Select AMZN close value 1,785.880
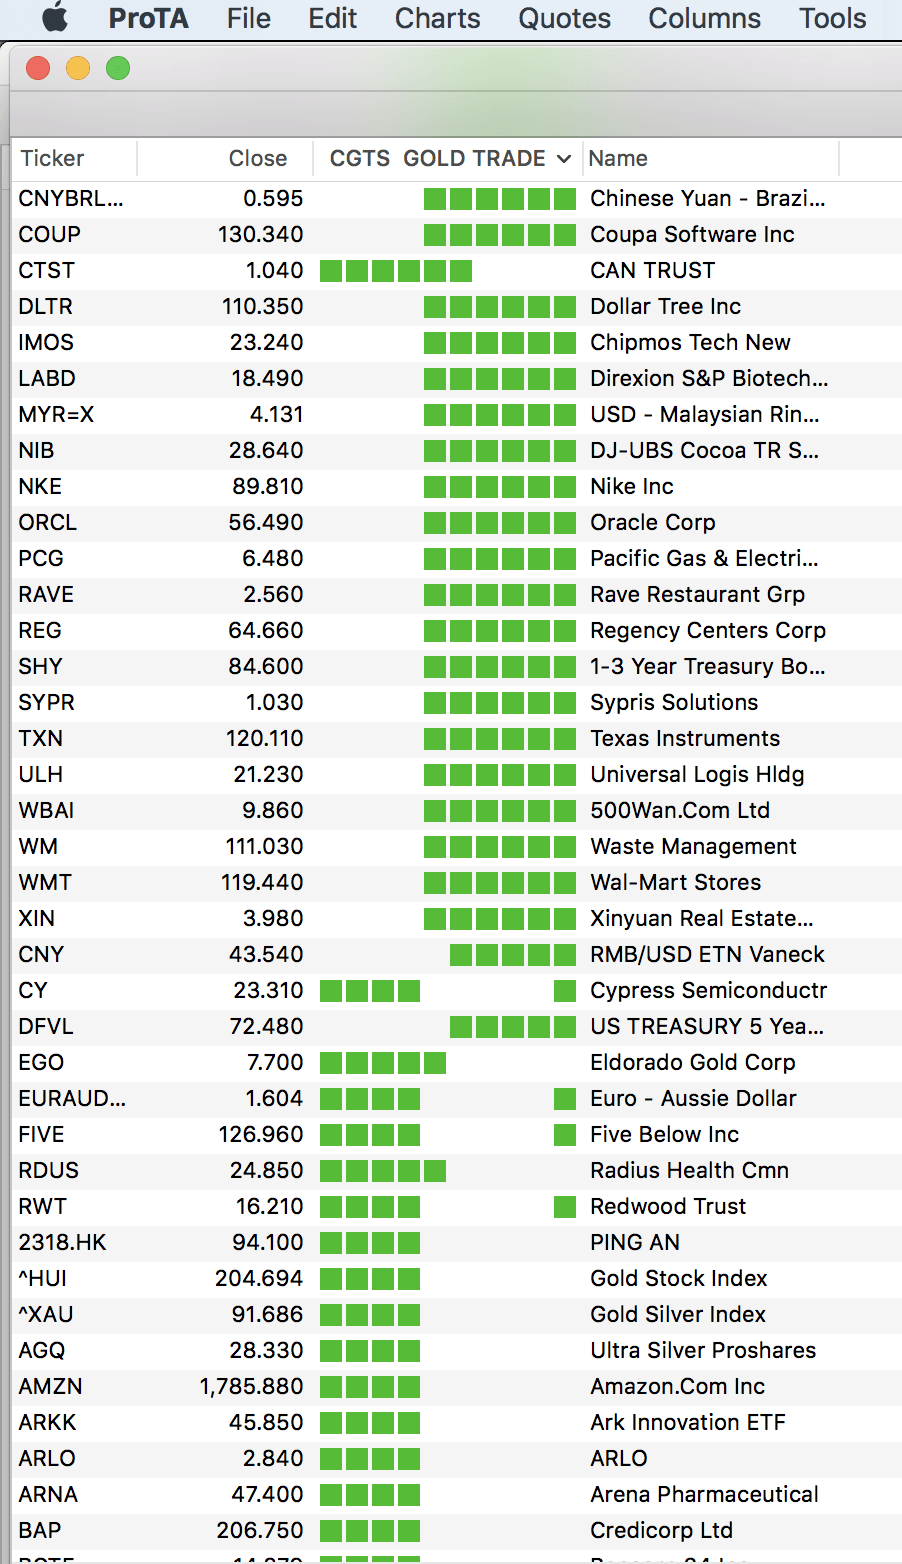The image size is (902, 1564). pos(251,1386)
